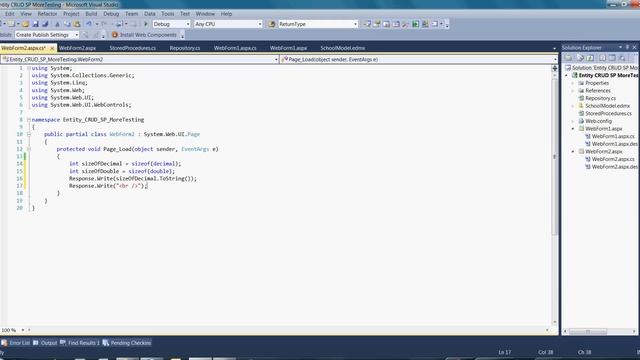Click the Cut toolbar icon
Image resolution: width=640 pixels, height=360 pixels.
[x=57, y=24]
